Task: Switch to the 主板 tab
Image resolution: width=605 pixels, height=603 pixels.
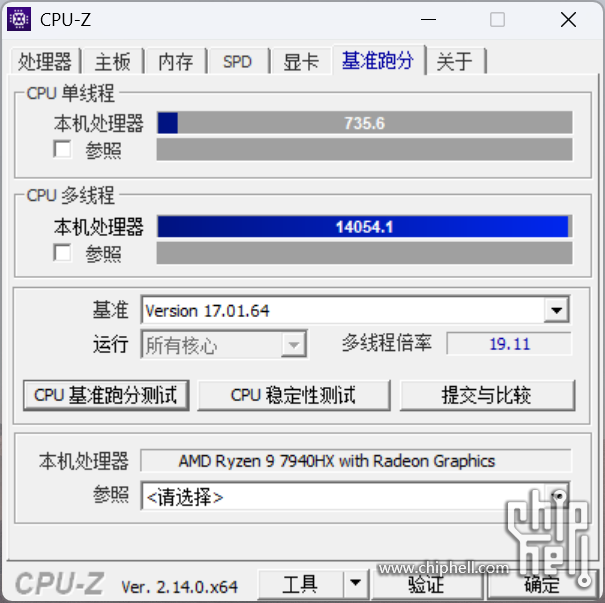Action: coord(113,61)
